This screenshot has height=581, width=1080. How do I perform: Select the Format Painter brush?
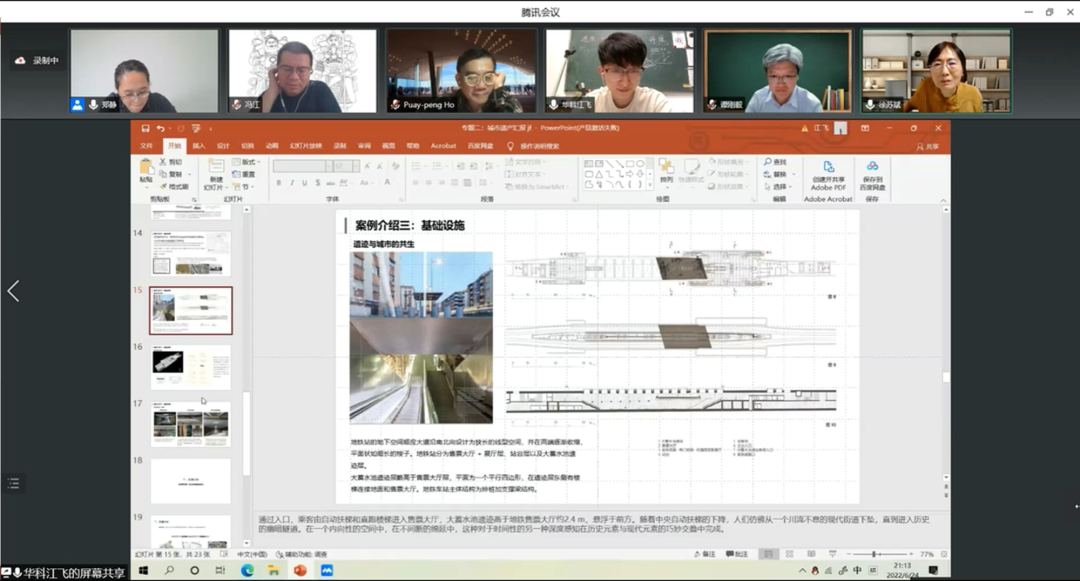coord(174,187)
